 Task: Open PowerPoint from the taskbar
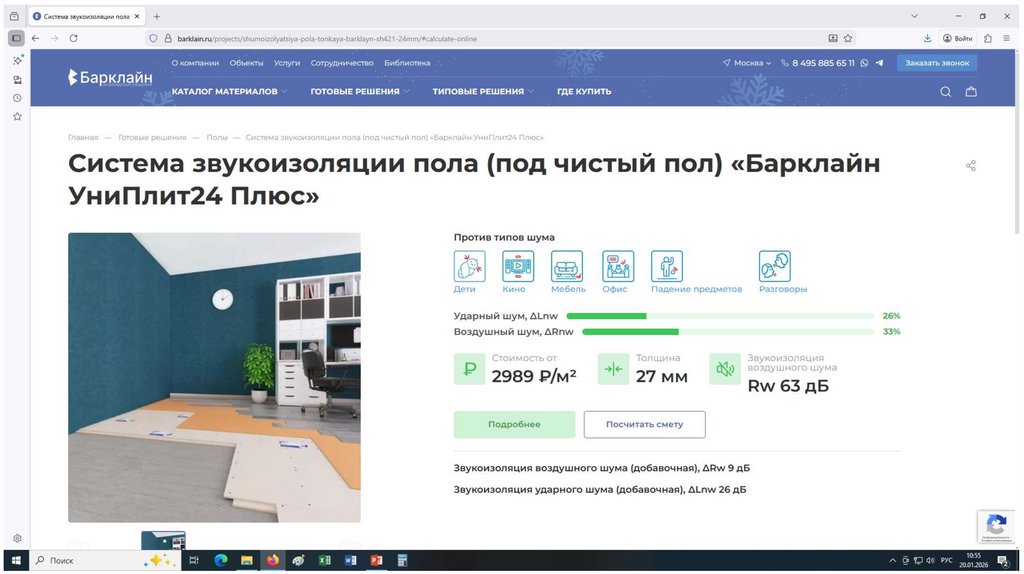pos(376,560)
